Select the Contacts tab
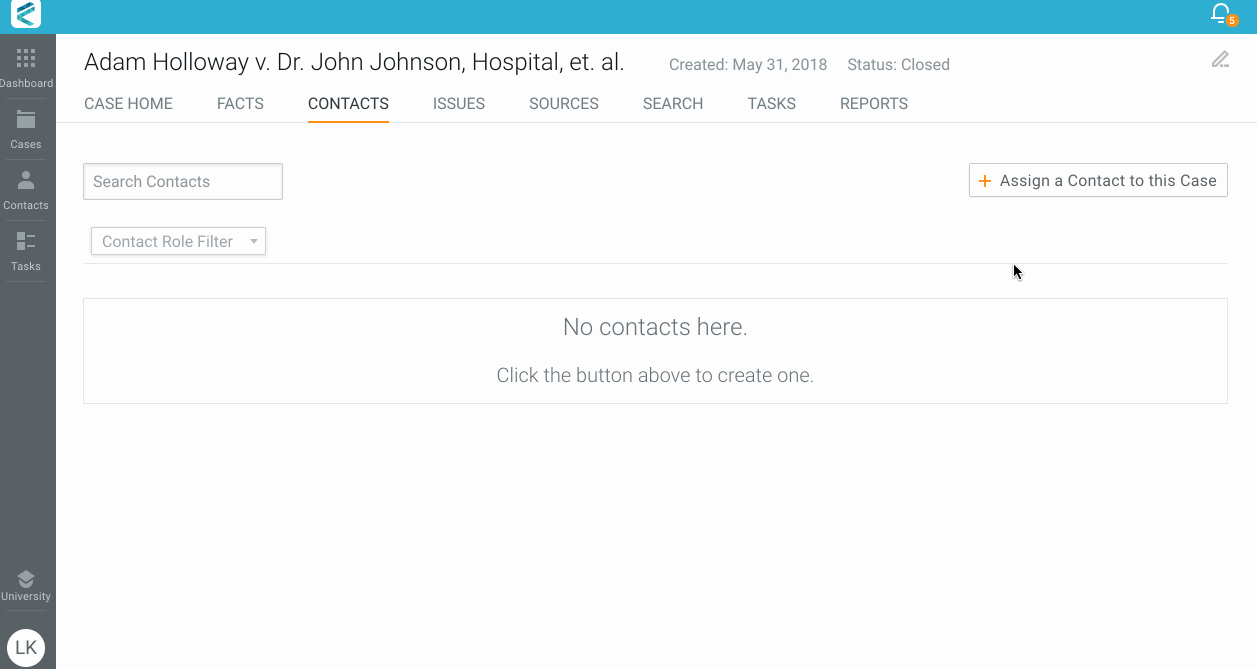Image resolution: width=1257 pixels, height=669 pixels. pos(348,104)
